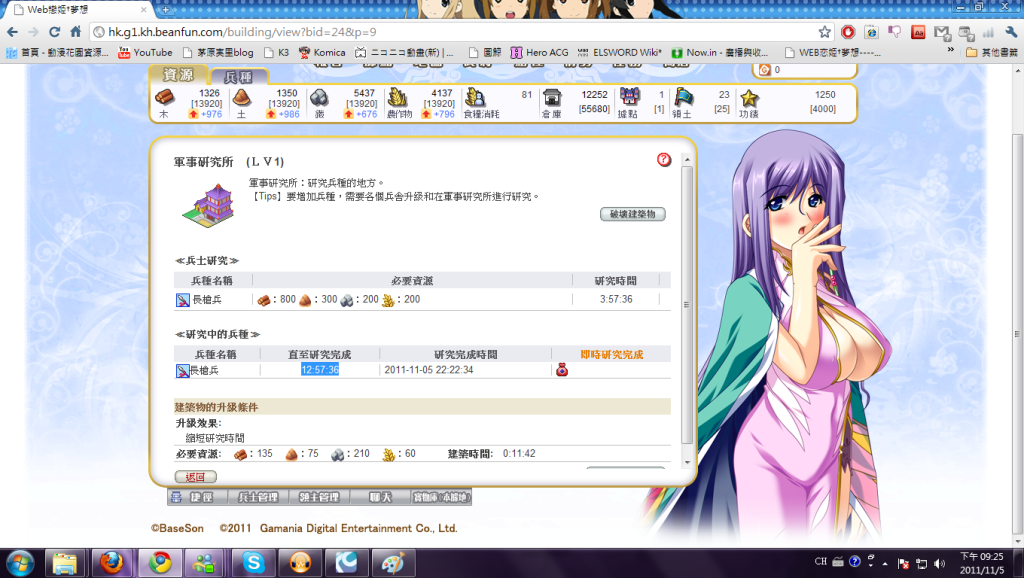Switch to the 兵種 tab

pyautogui.click(x=238, y=77)
